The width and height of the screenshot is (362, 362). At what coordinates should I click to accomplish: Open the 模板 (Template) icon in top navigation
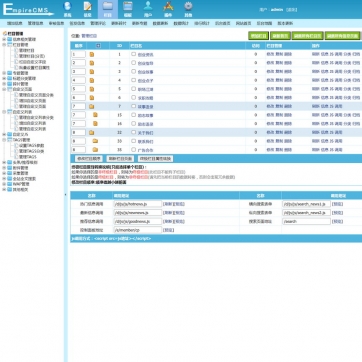pos(128,9)
